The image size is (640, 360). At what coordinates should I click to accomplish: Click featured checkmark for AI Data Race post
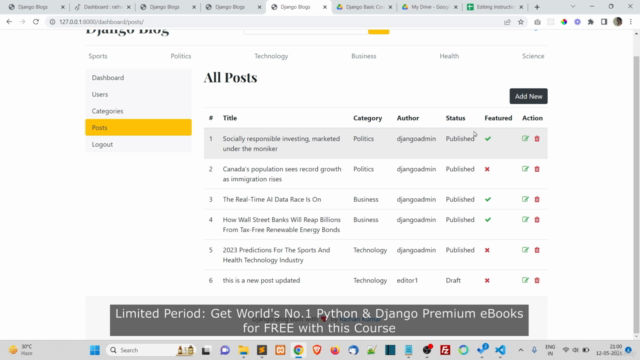(488, 199)
